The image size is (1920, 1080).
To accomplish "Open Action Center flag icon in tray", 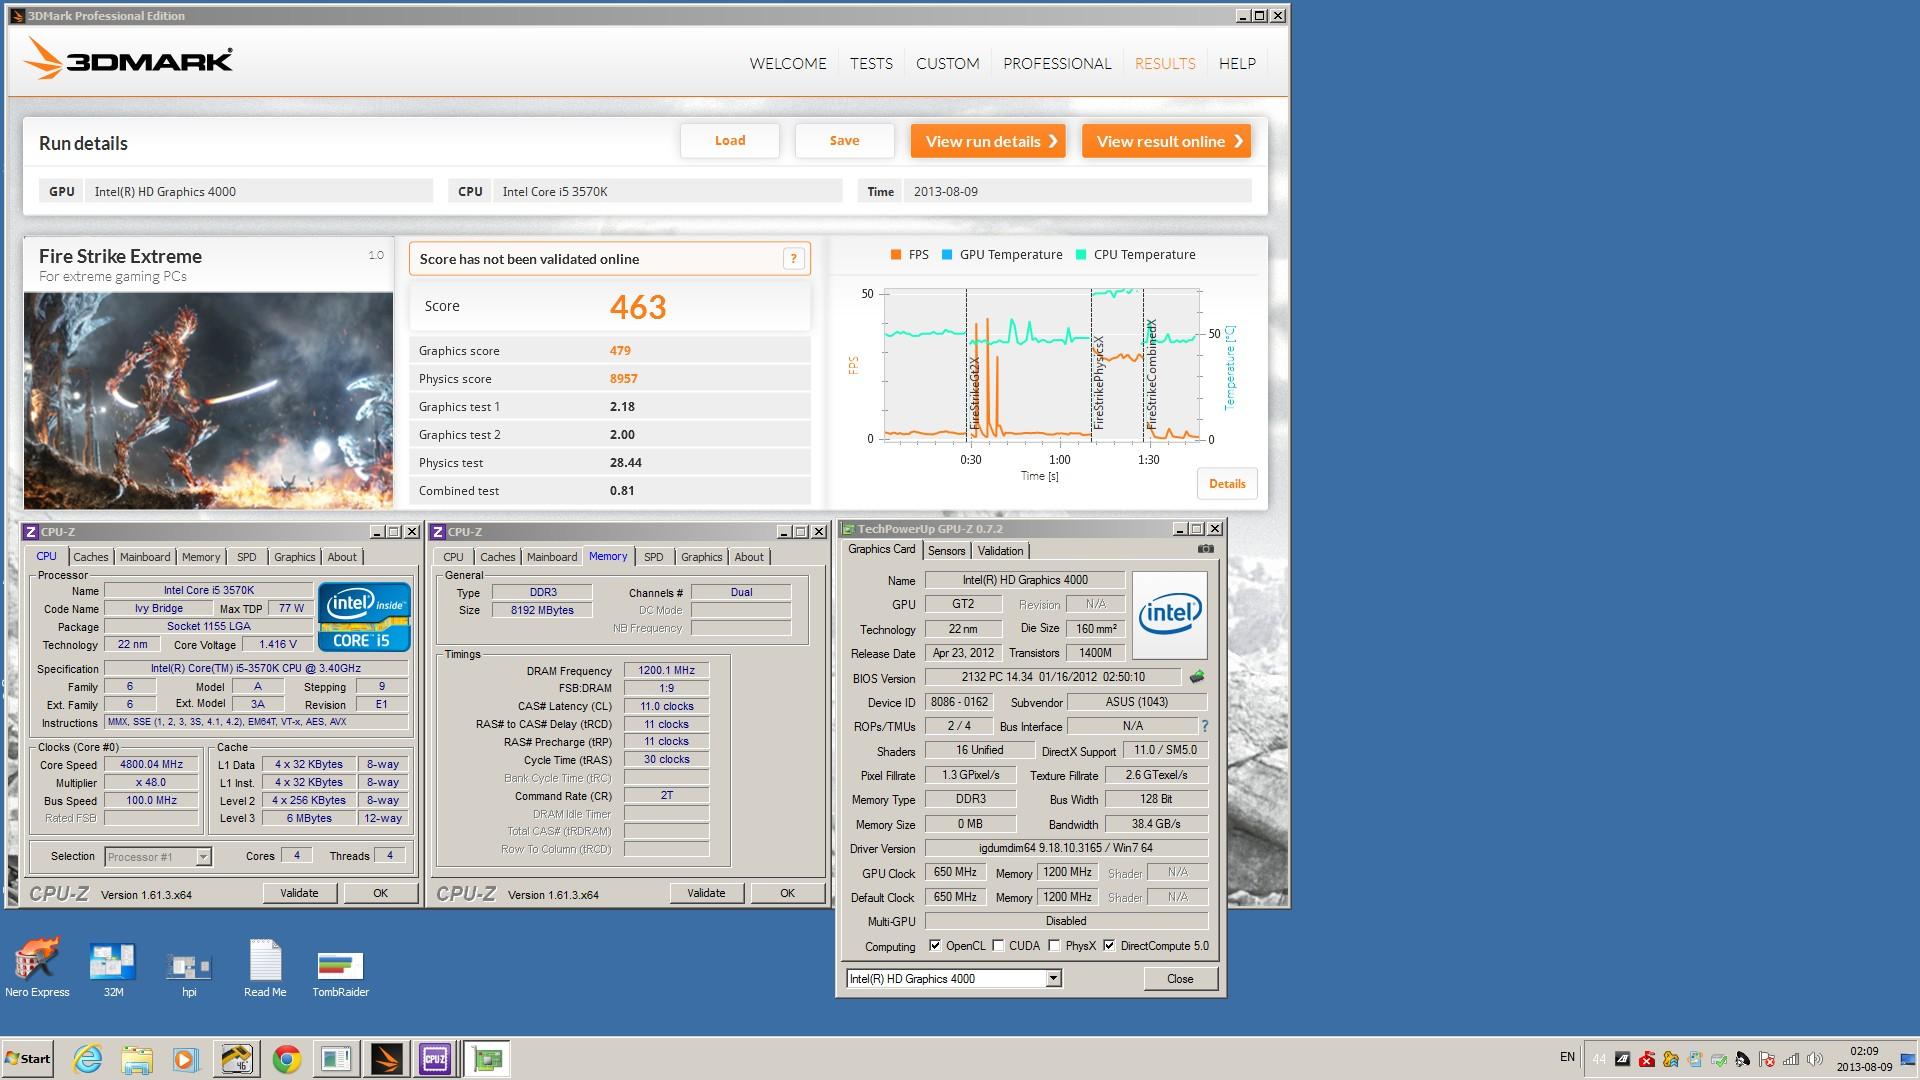I will 1767,1059.
